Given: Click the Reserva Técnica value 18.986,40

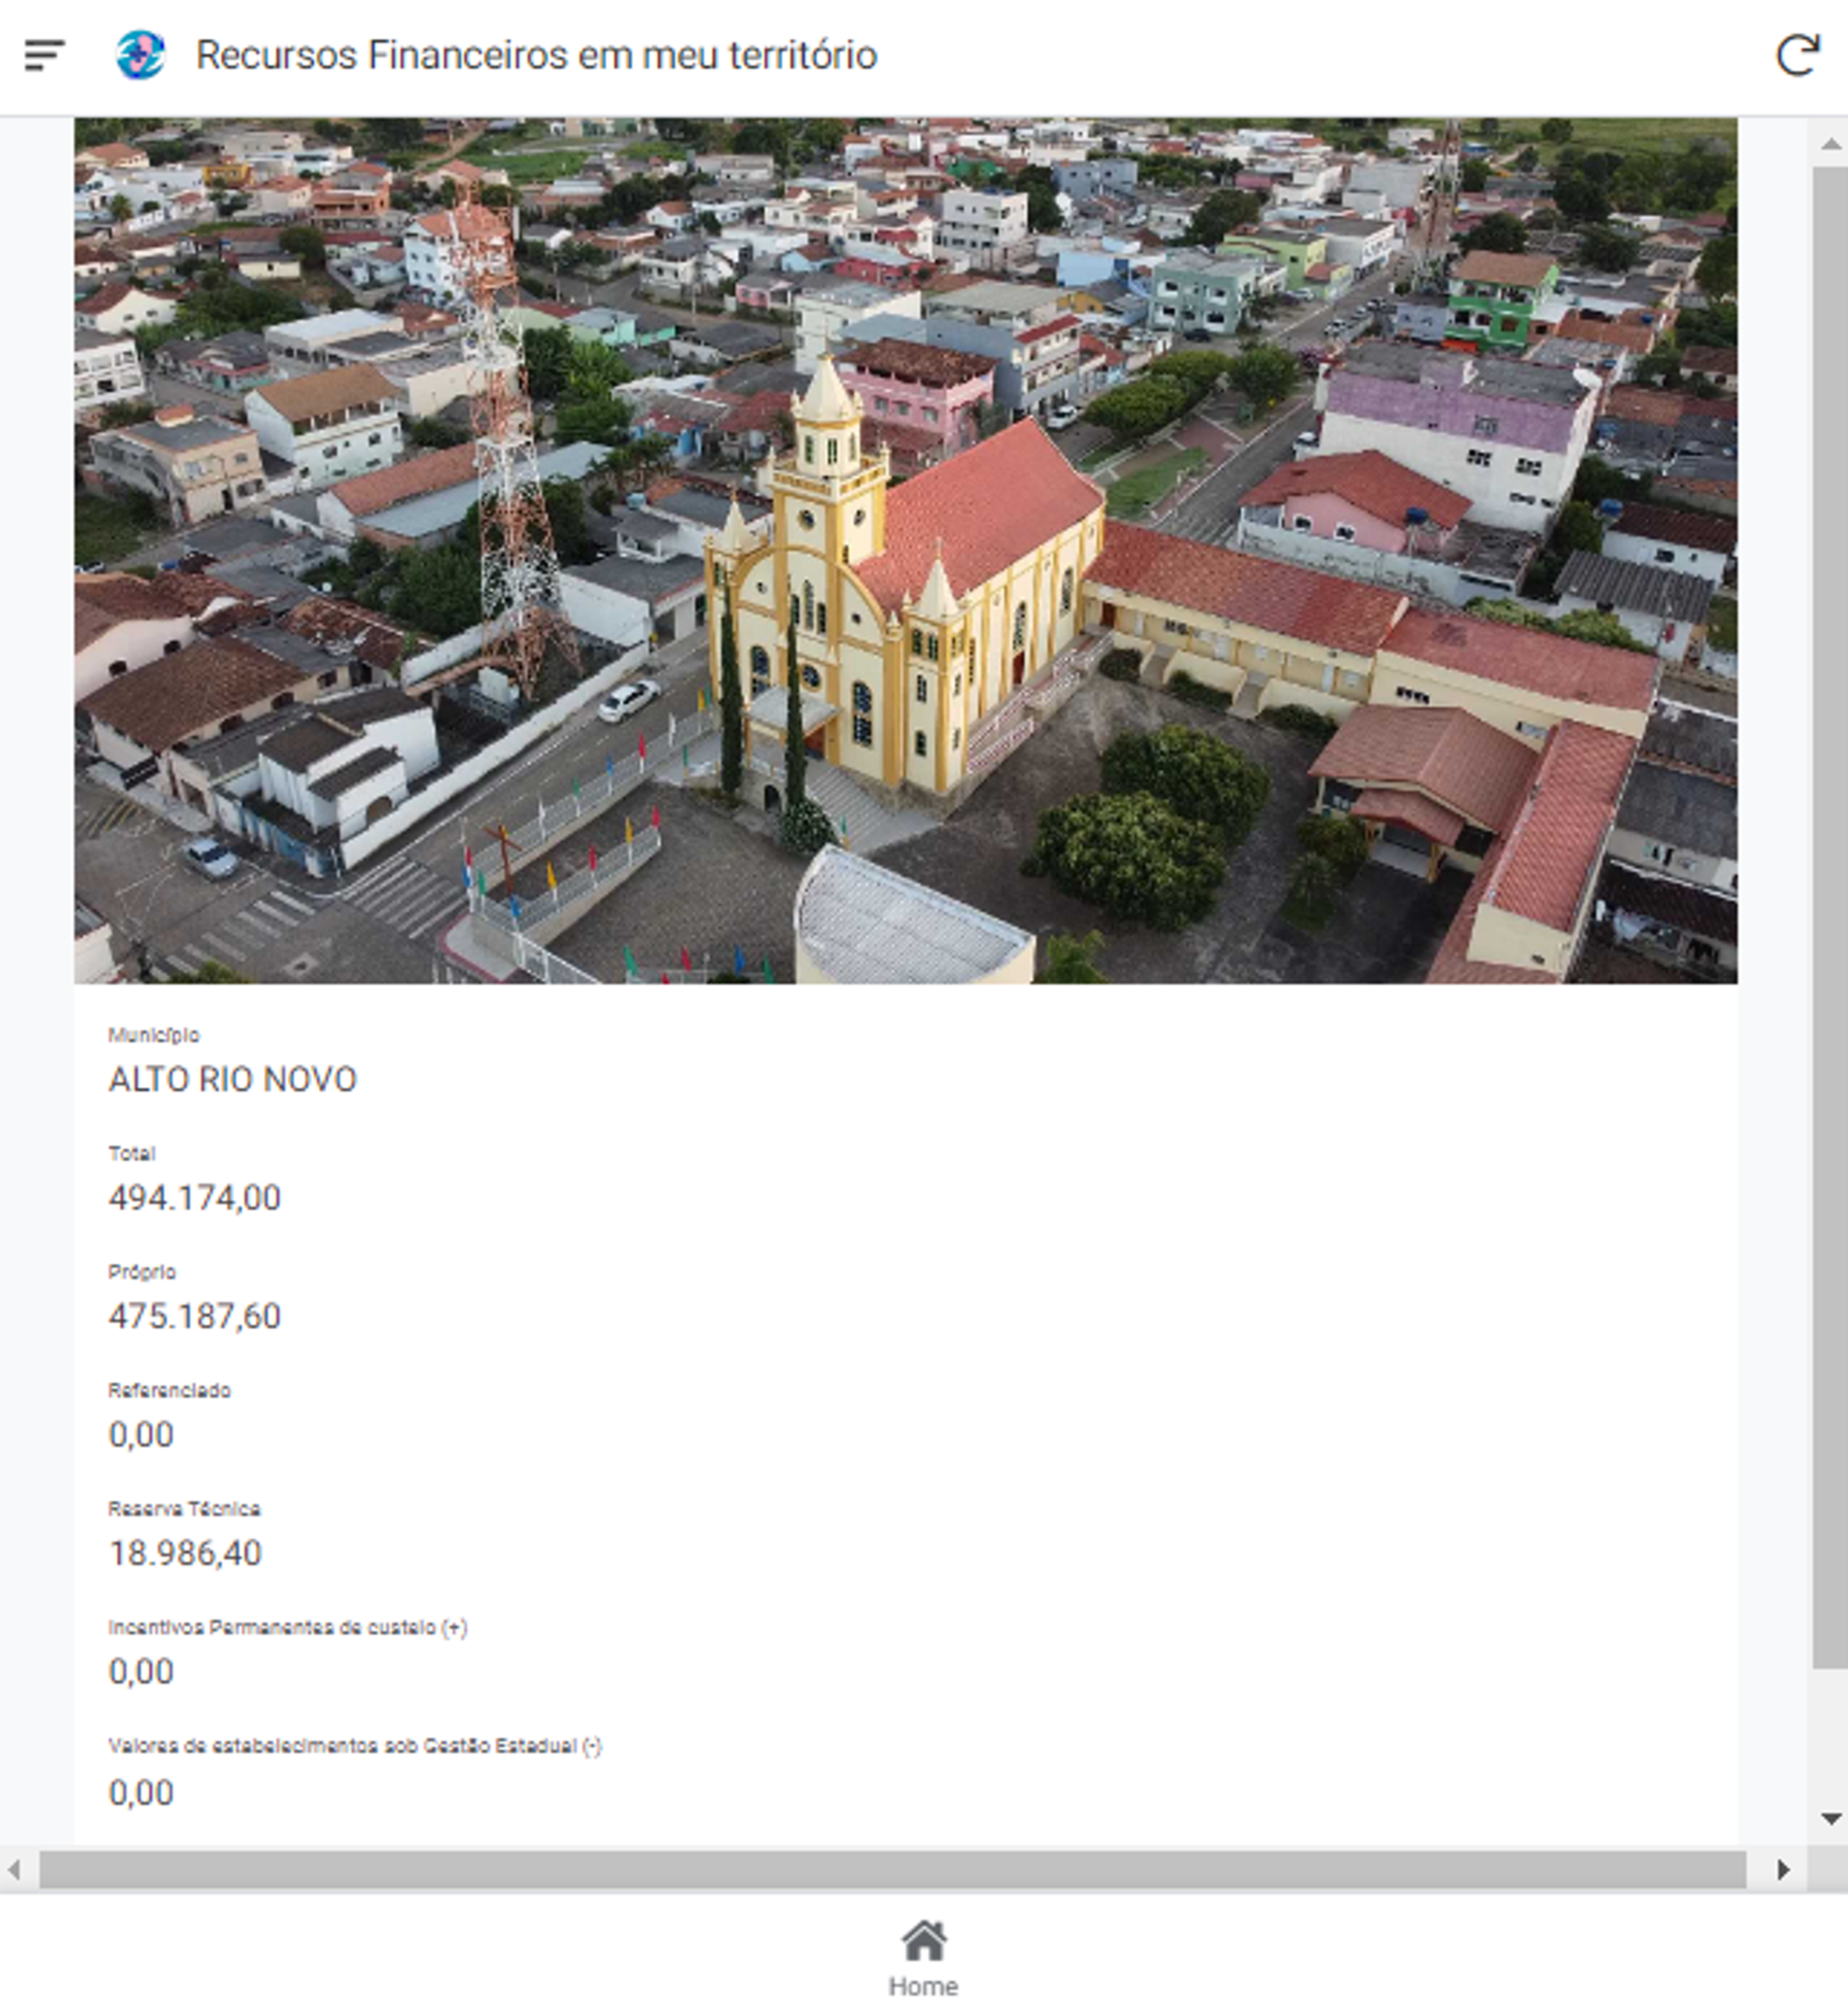Looking at the screenshot, I should pos(185,1553).
